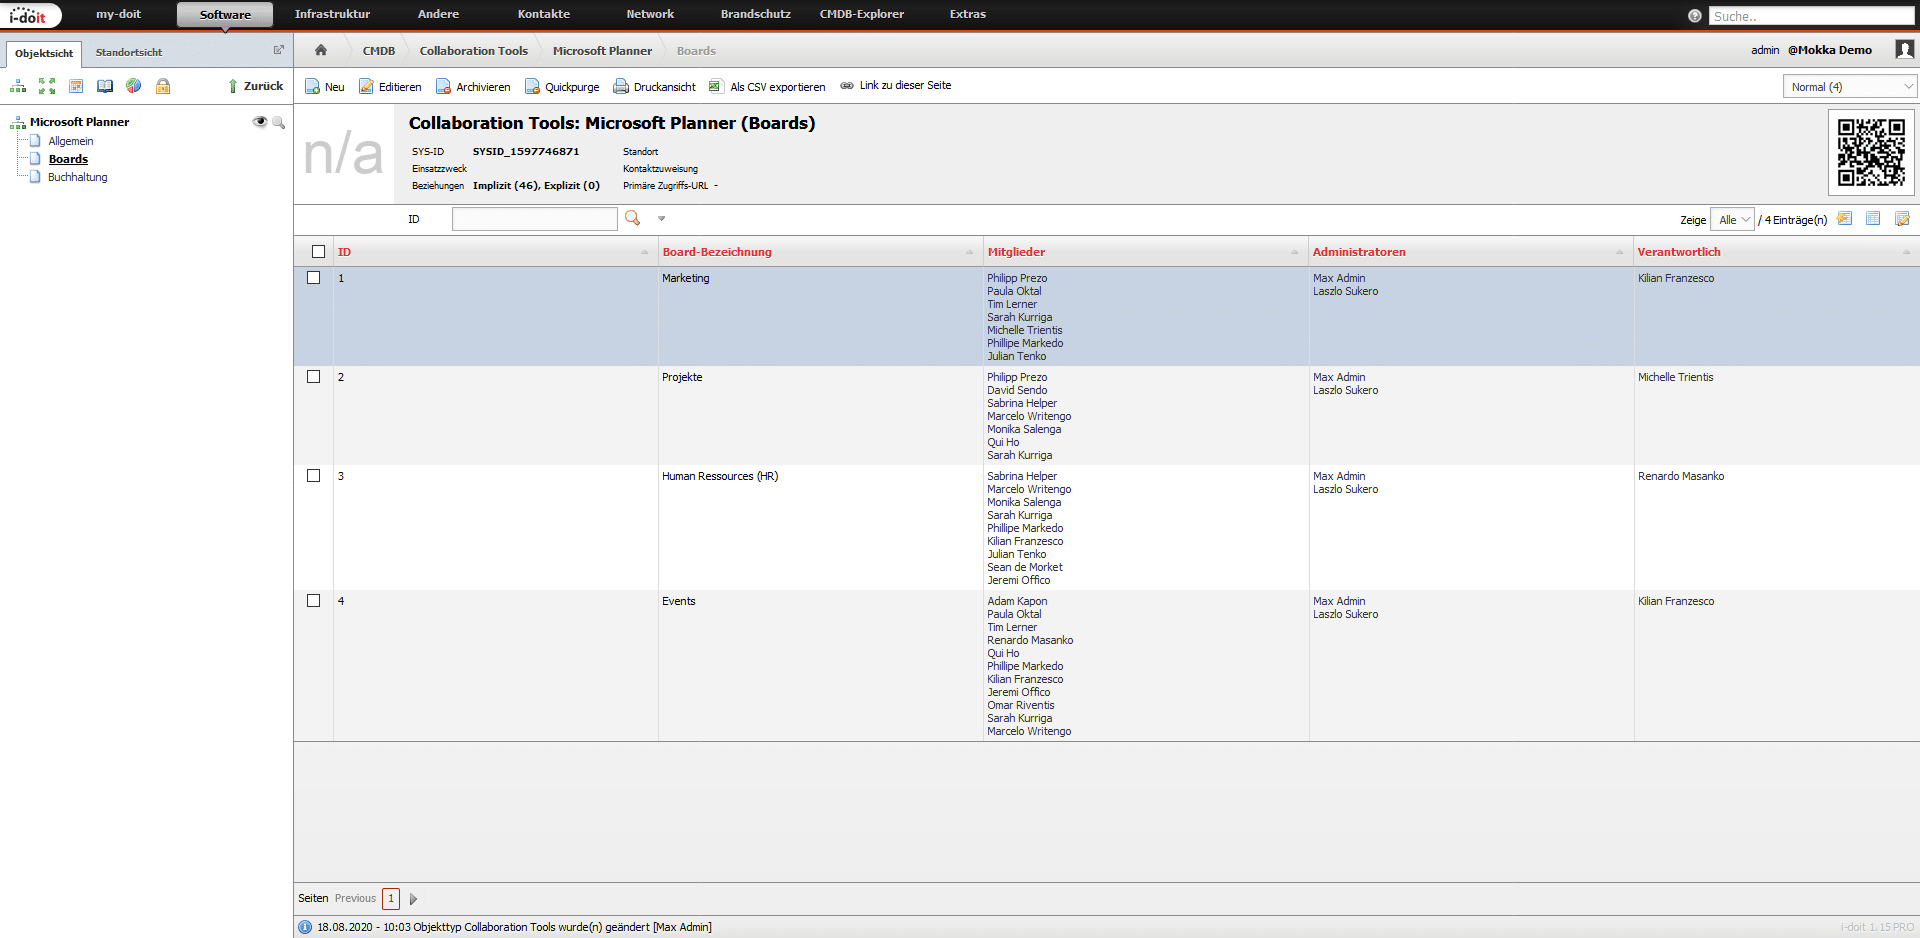Click the i-doit logo

(31, 15)
